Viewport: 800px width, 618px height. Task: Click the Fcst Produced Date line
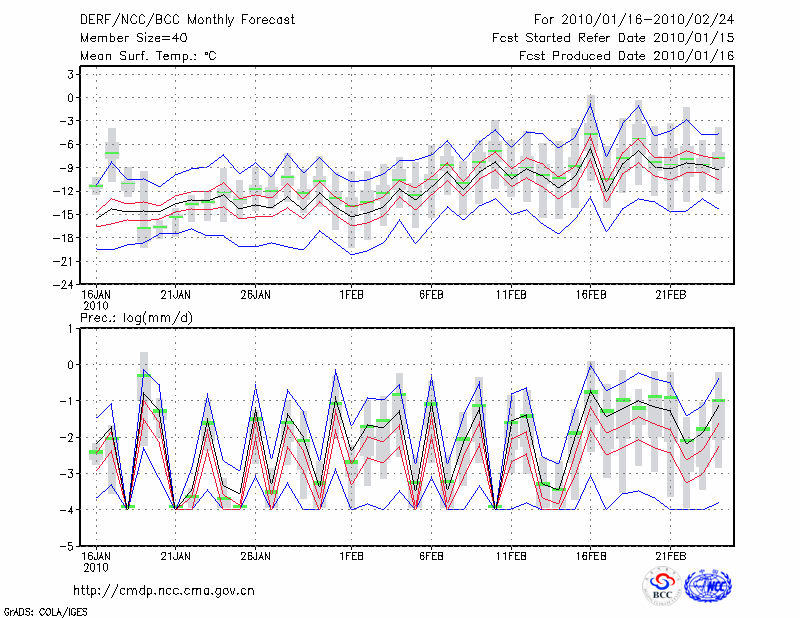click(x=626, y=57)
